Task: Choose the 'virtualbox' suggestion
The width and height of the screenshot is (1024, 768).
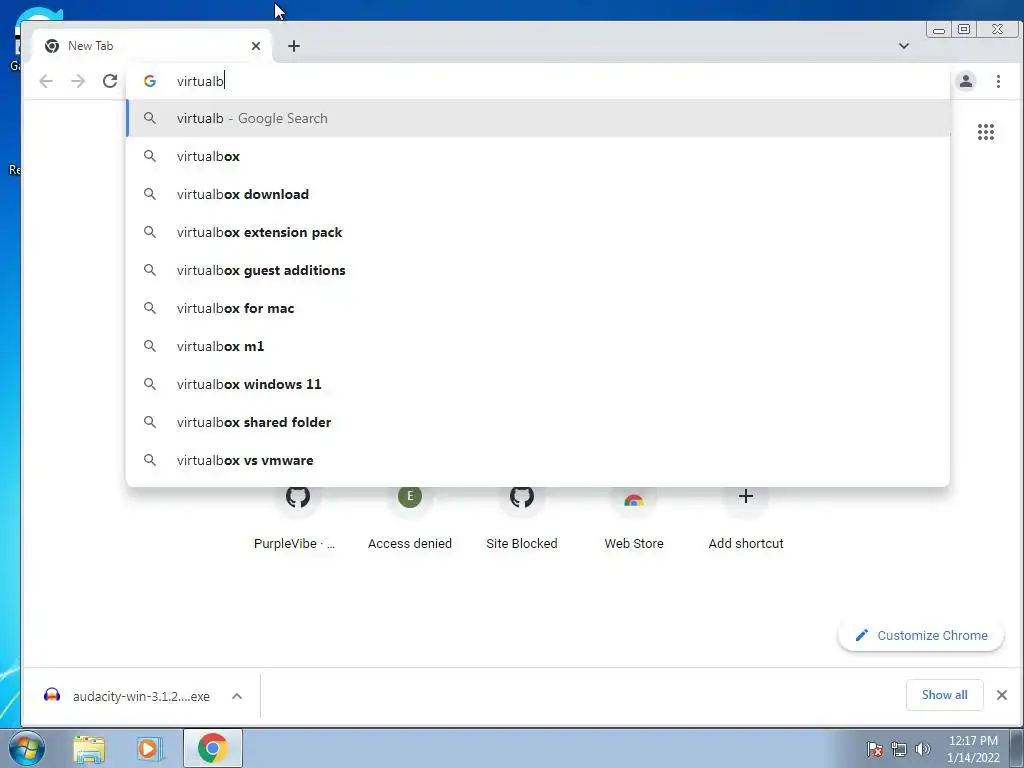Action: click(x=538, y=156)
